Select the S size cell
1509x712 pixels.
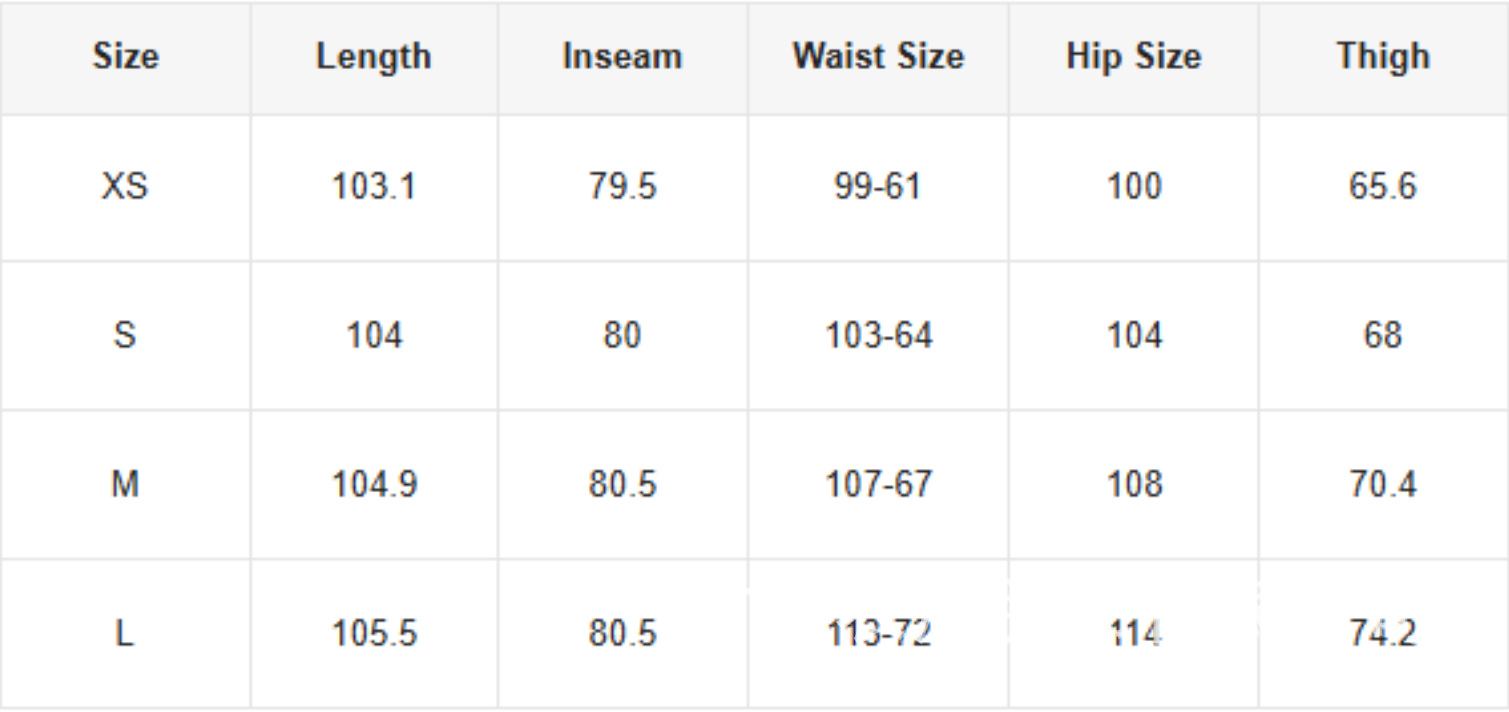click(x=125, y=335)
